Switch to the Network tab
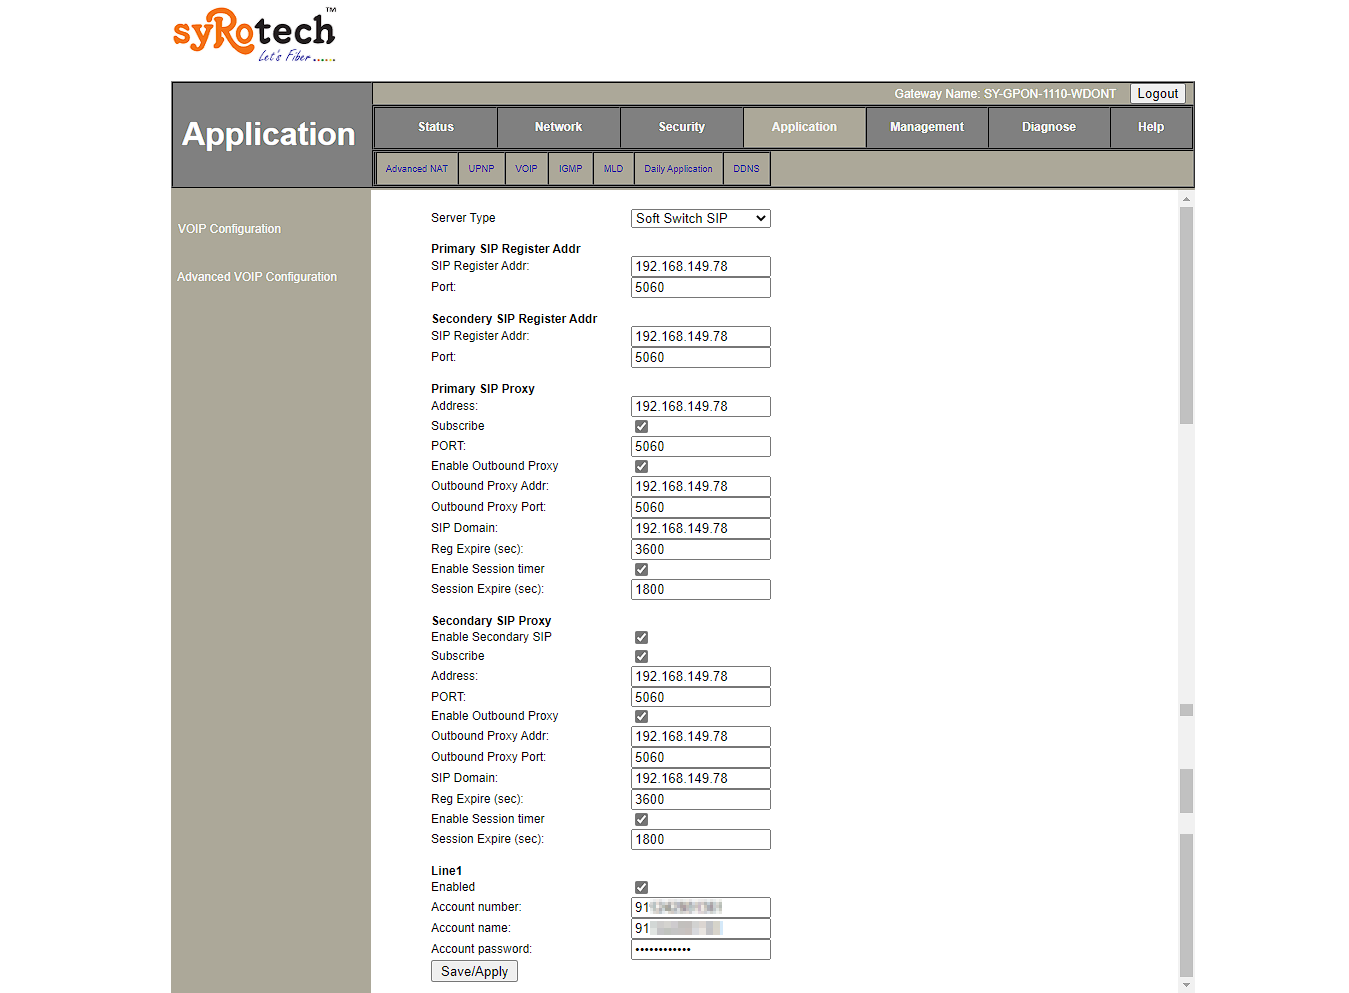 (x=558, y=127)
